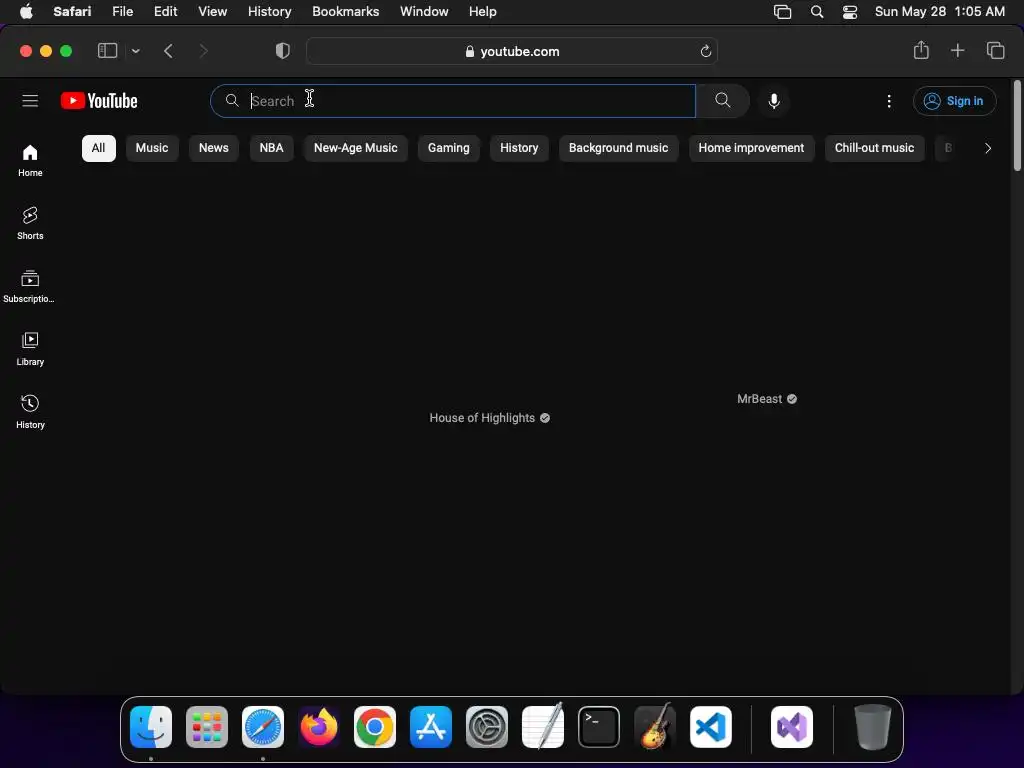
Task: Open YouTube settings three-dot menu
Action: click(x=889, y=101)
